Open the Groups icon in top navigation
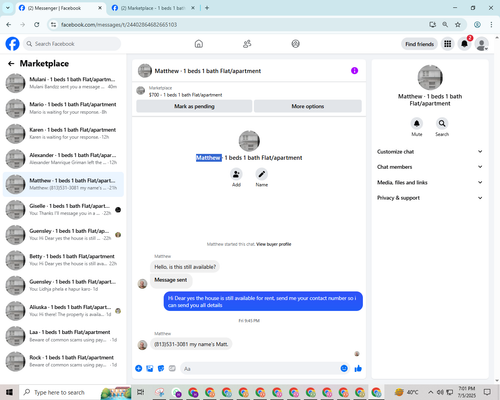 click(x=295, y=44)
